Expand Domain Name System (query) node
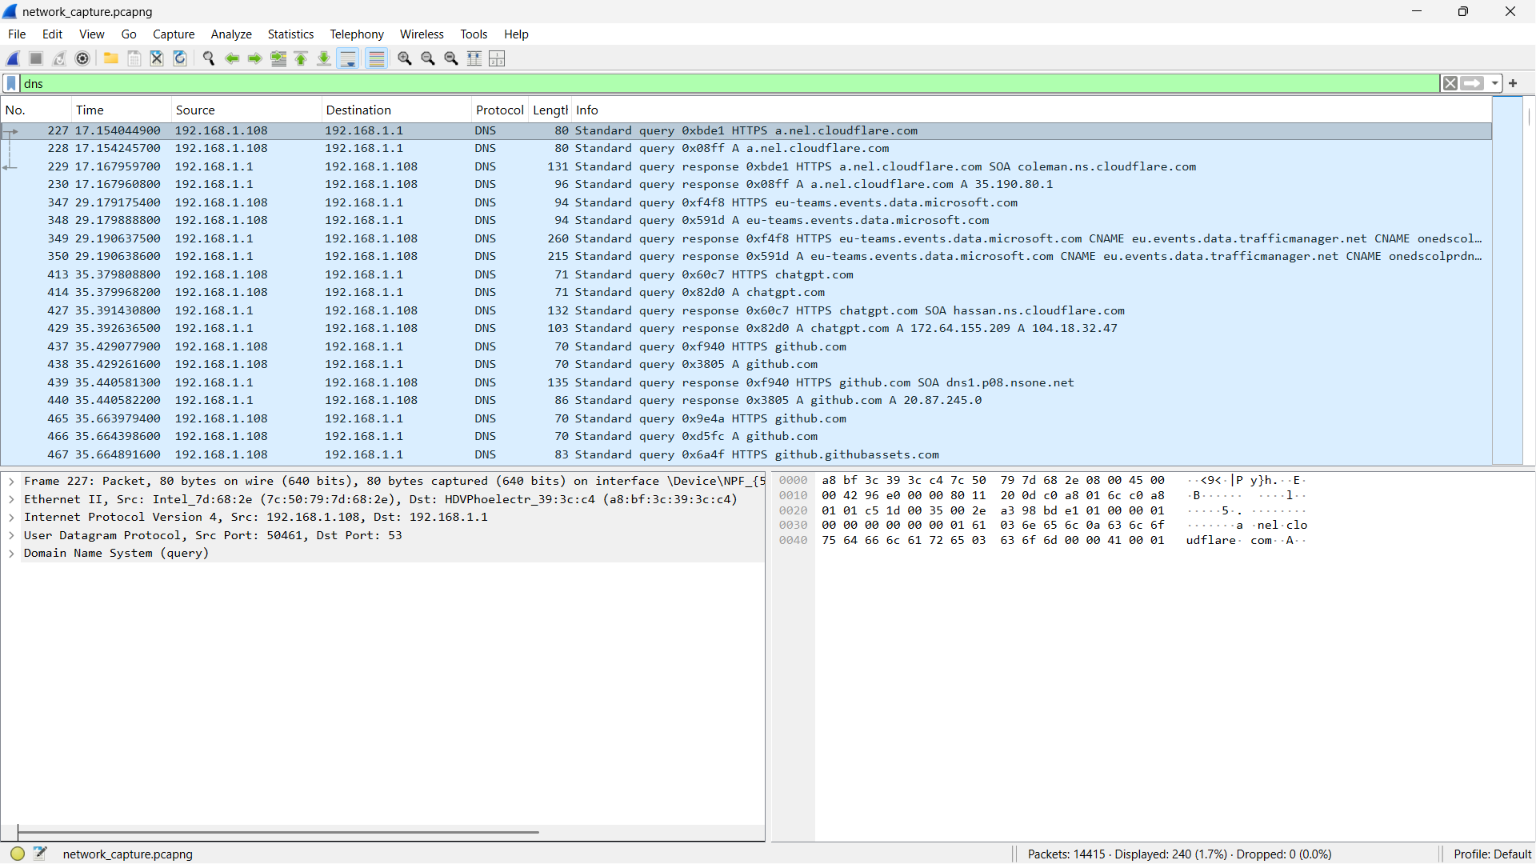 coord(11,553)
